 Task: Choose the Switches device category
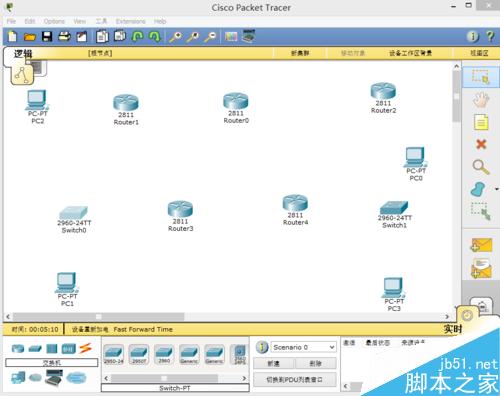[35, 349]
